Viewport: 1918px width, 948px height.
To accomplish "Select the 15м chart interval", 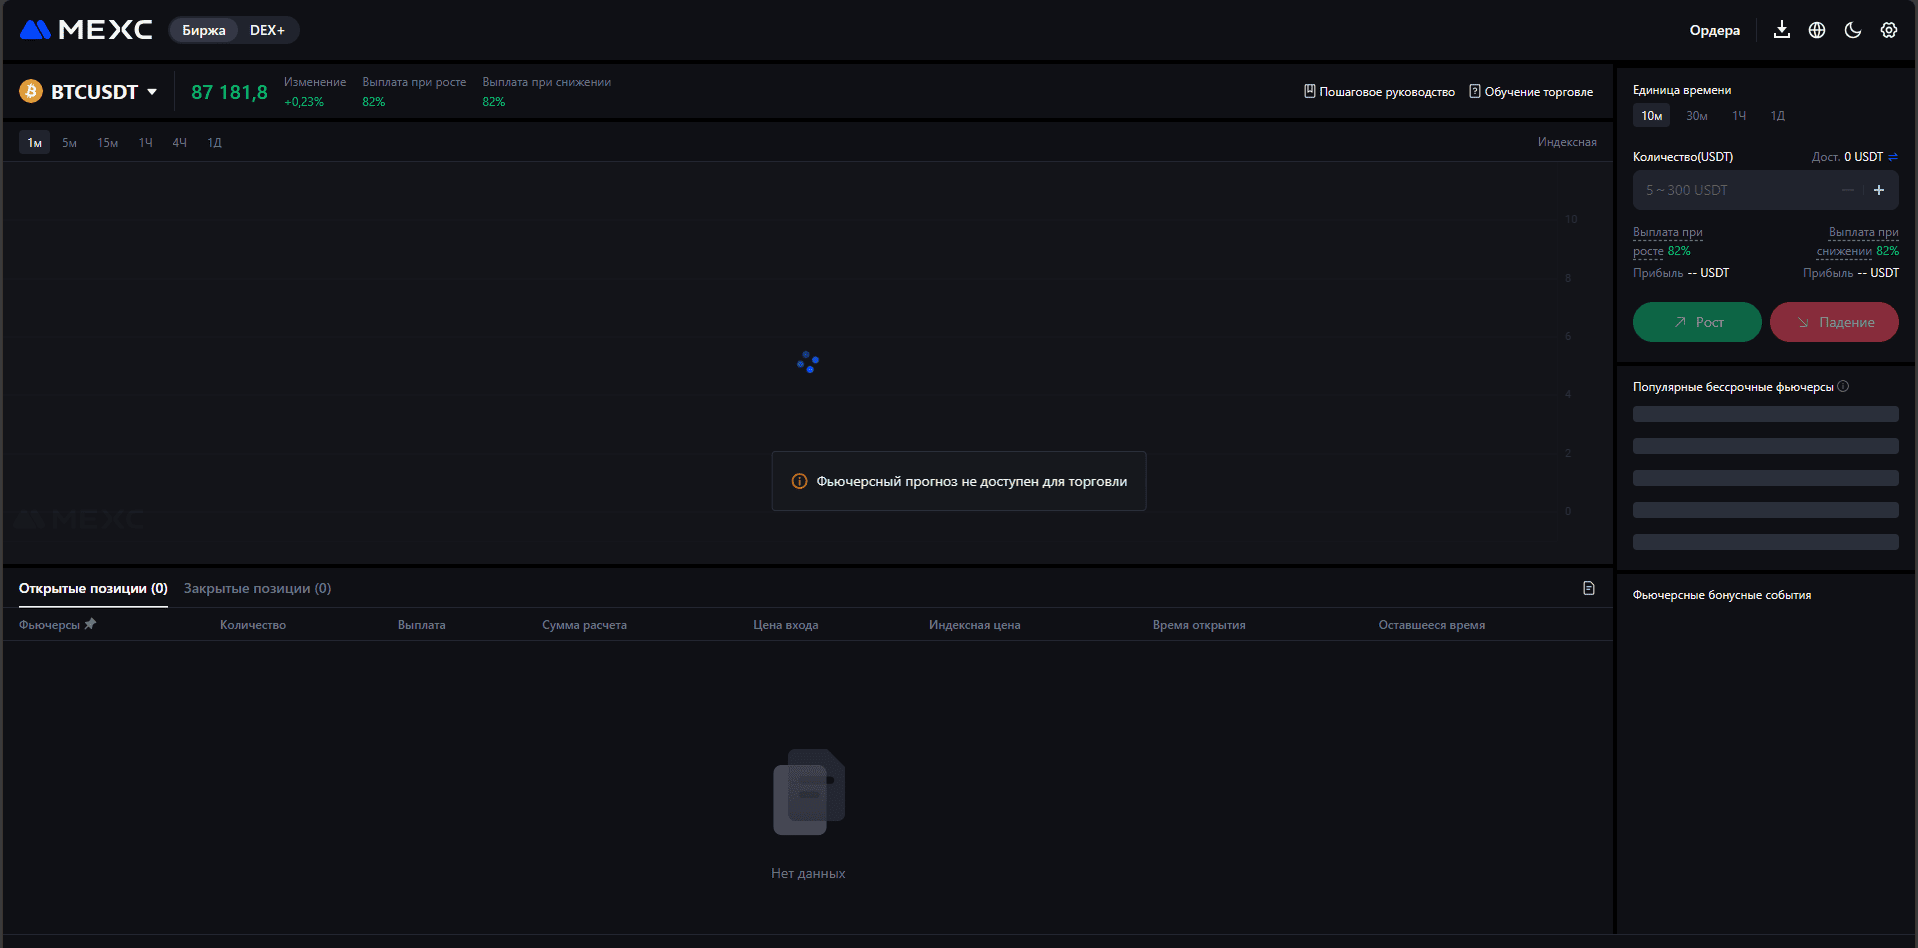I will (107, 143).
